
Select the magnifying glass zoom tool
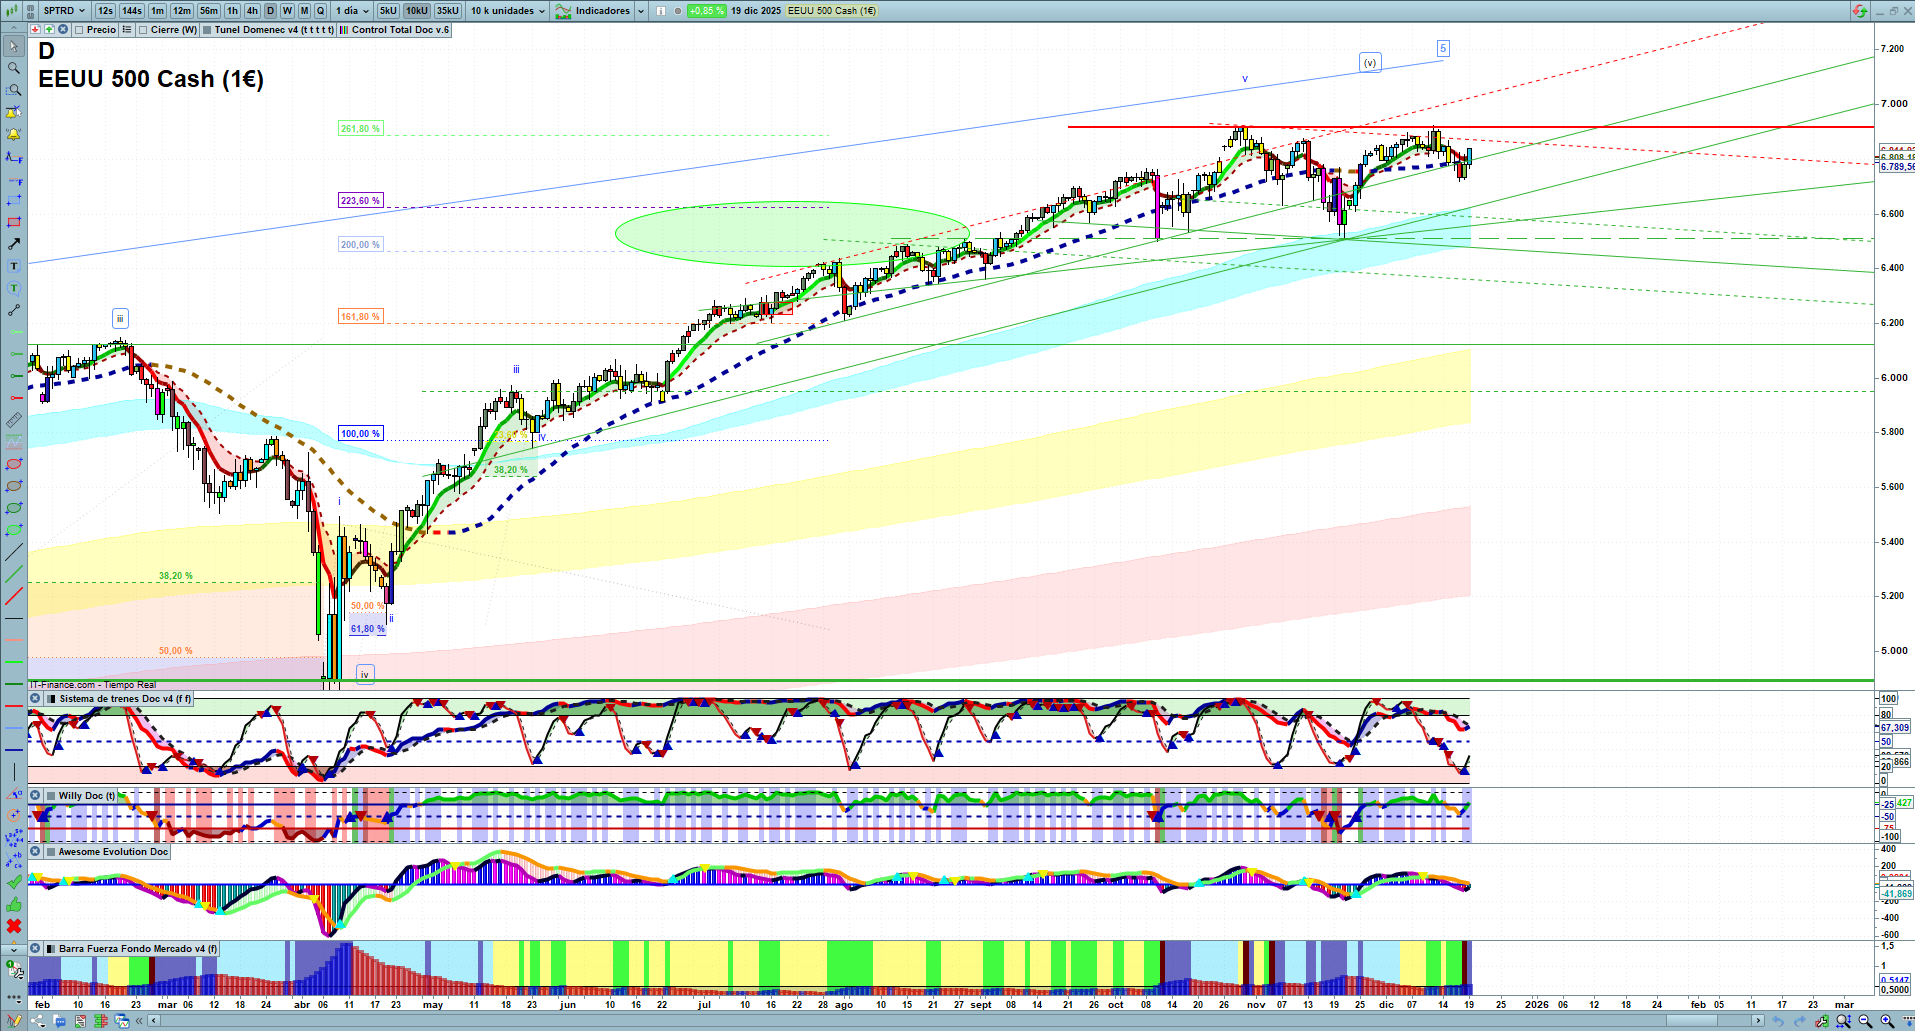coord(14,68)
